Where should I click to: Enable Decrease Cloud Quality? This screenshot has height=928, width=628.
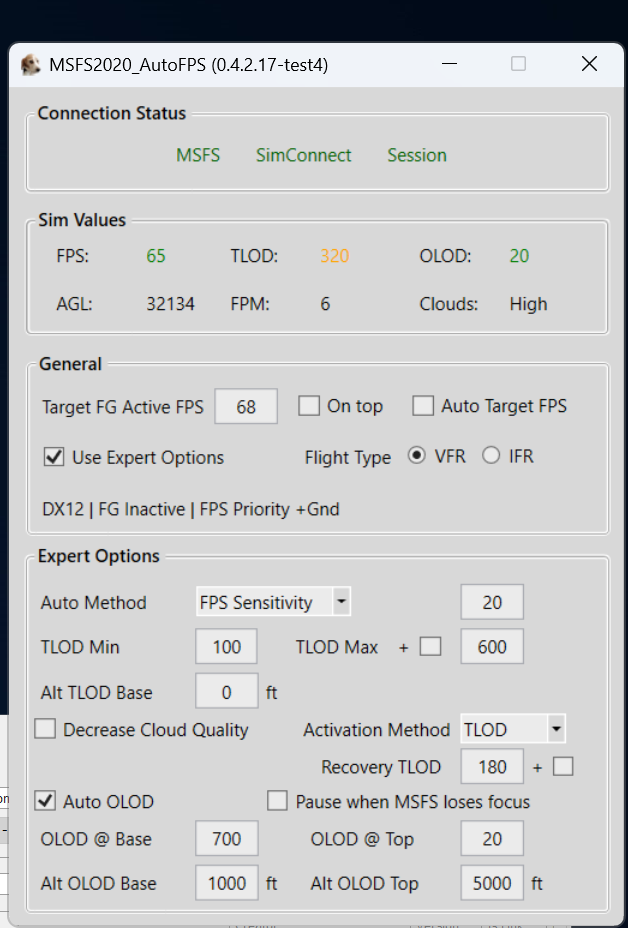pos(45,729)
